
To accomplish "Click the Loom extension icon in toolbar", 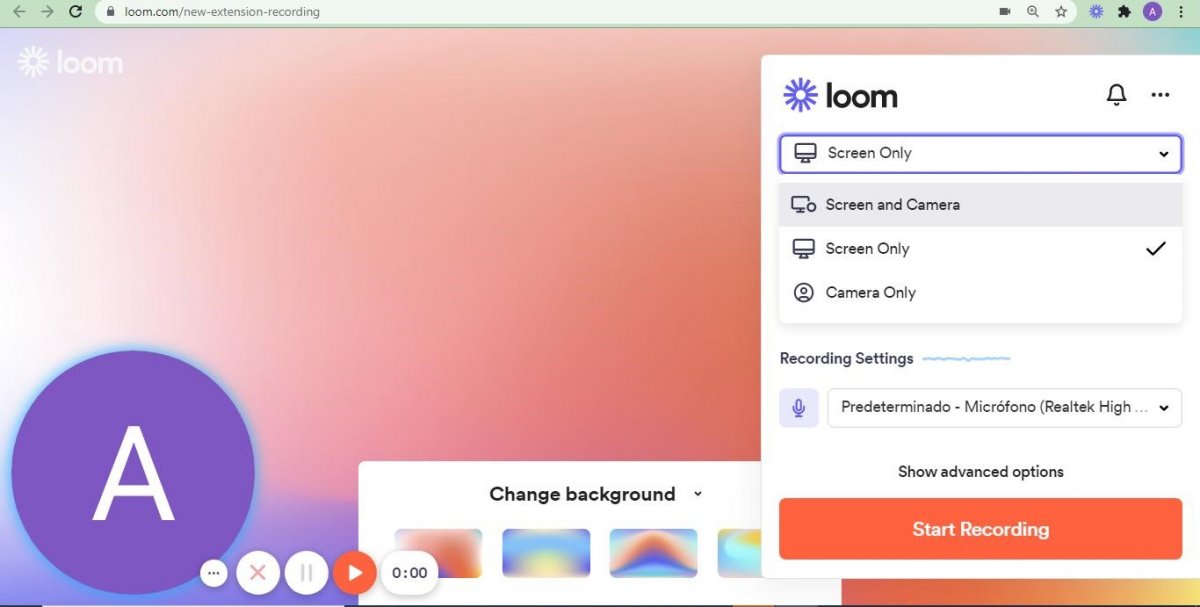I will [x=1096, y=12].
